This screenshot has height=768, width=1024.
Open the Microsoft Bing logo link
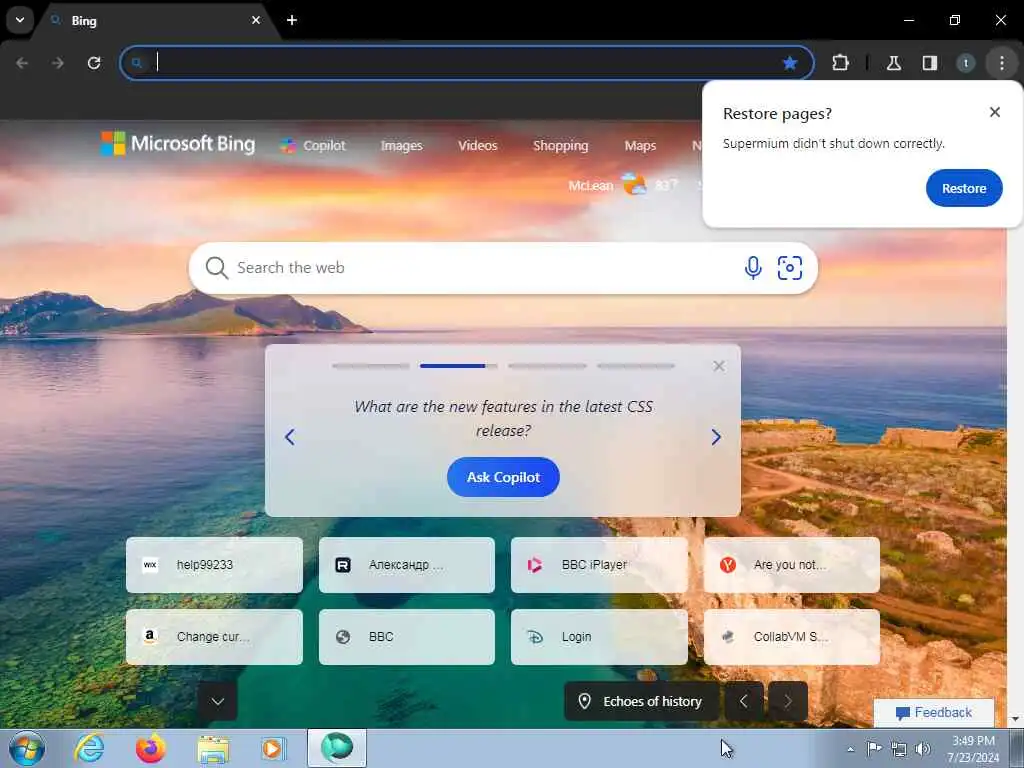tap(178, 144)
